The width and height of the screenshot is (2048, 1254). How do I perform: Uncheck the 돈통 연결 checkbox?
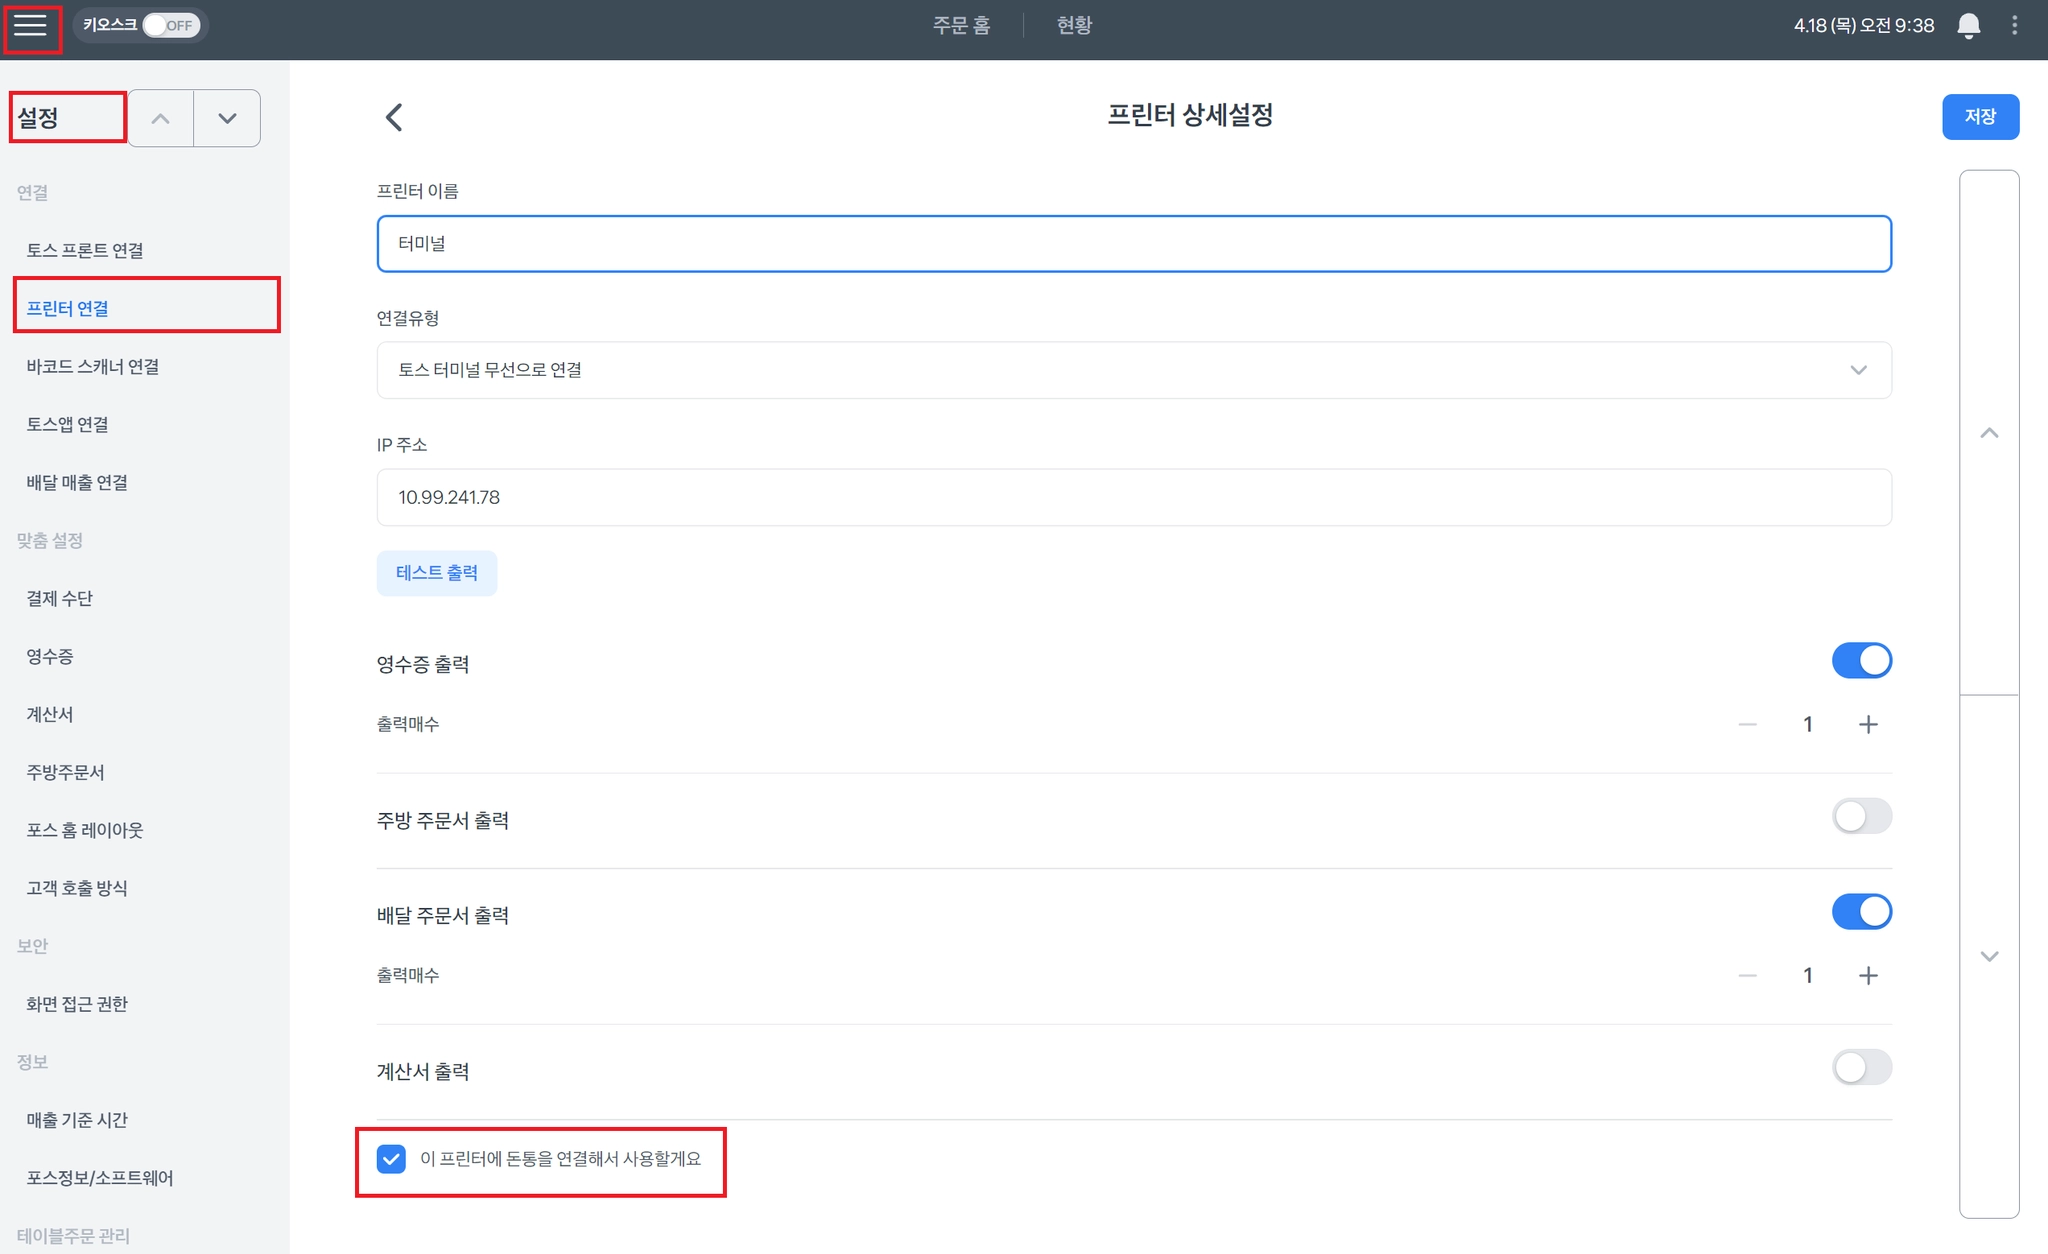coord(391,1159)
